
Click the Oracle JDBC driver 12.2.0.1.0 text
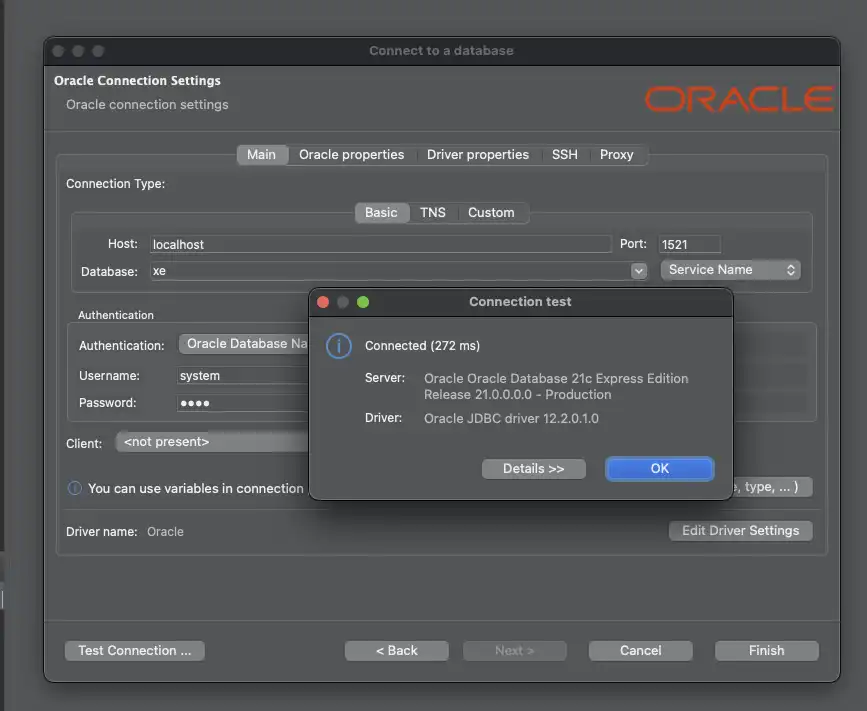tap(511, 419)
